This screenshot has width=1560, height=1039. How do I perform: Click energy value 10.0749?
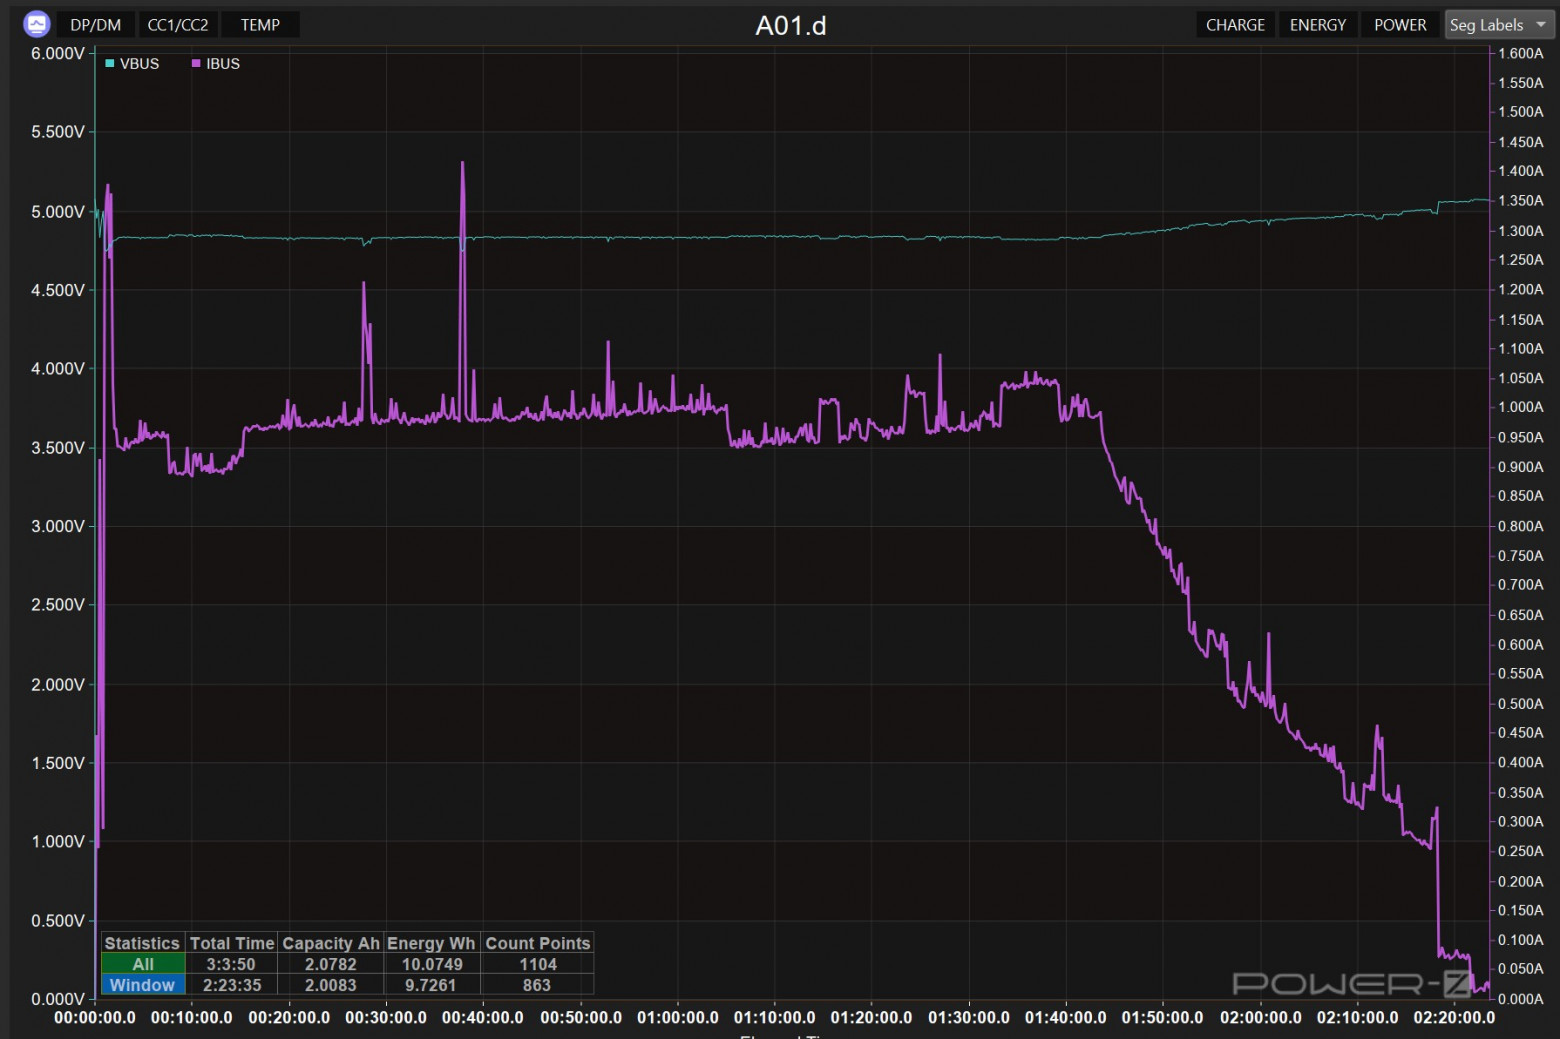[432, 964]
